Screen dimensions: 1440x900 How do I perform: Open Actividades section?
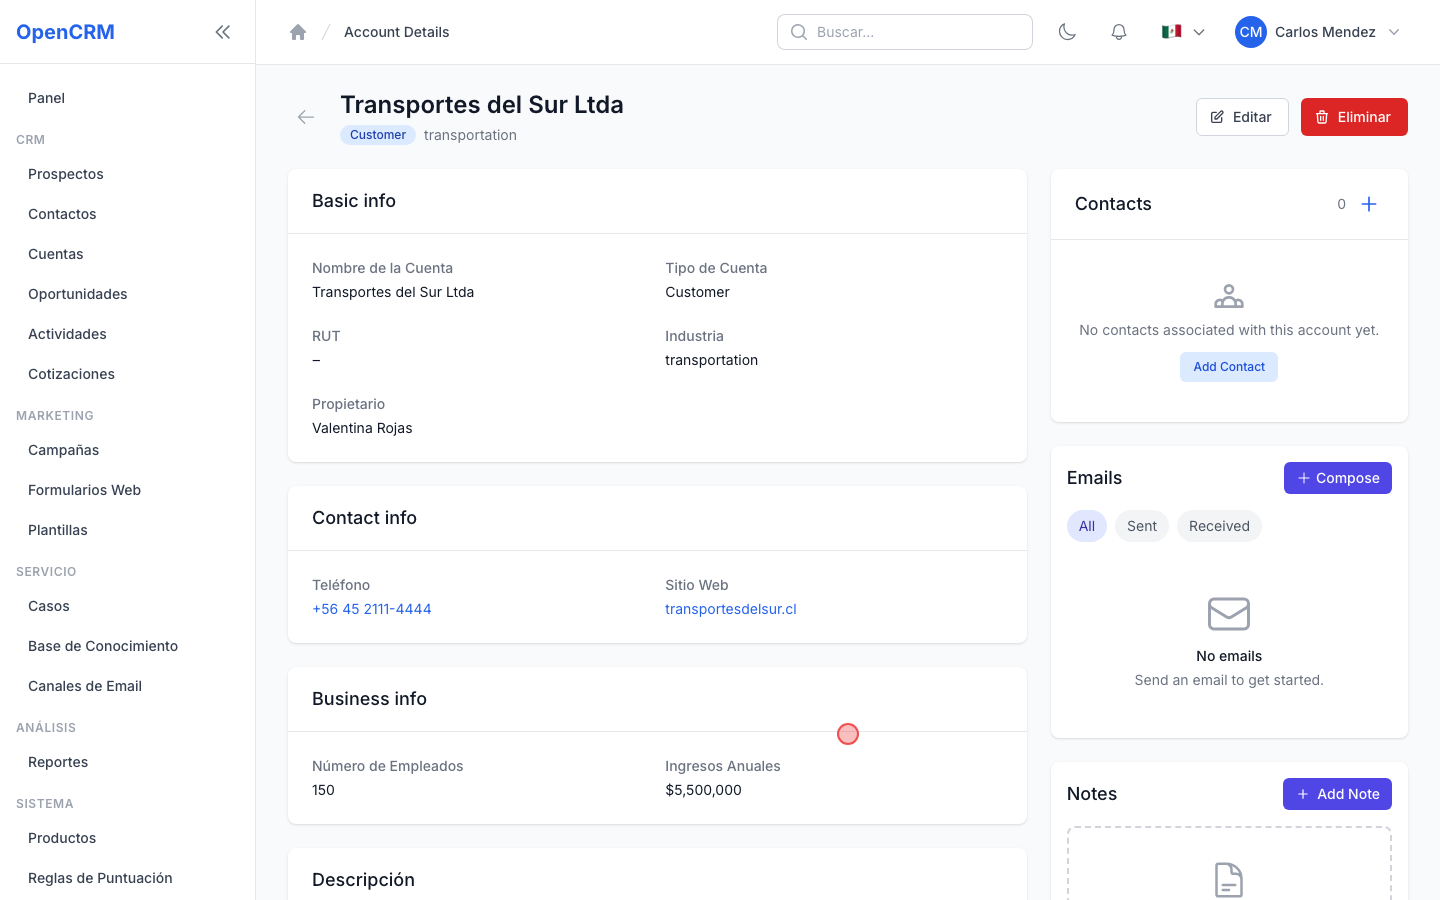[x=127, y=334]
